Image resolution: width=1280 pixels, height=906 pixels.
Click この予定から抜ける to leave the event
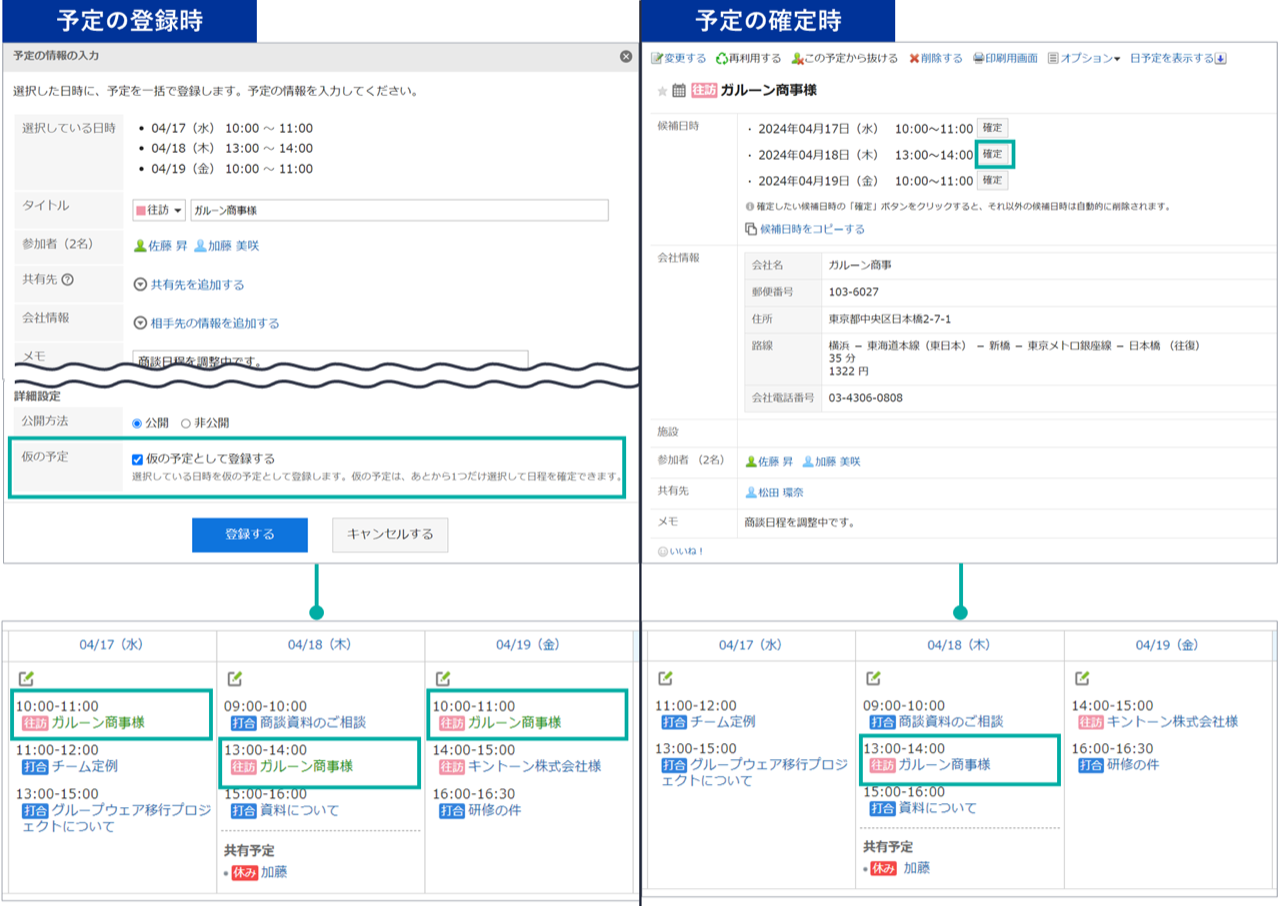point(844,59)
